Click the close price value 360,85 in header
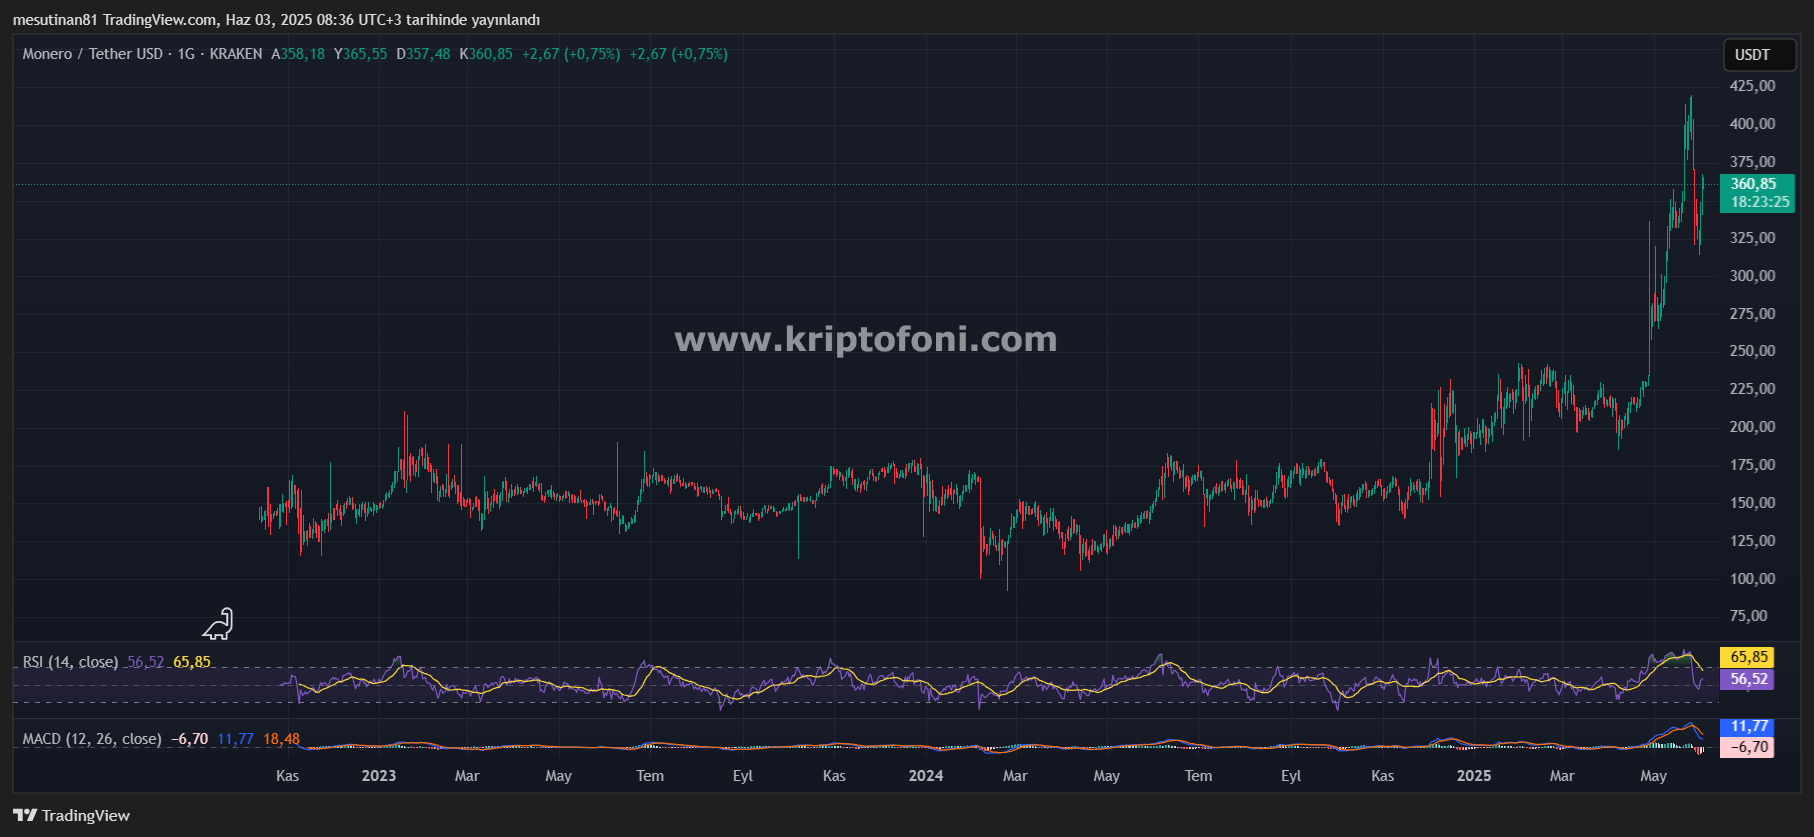1814x837 pixels. (x=491, y=54)
